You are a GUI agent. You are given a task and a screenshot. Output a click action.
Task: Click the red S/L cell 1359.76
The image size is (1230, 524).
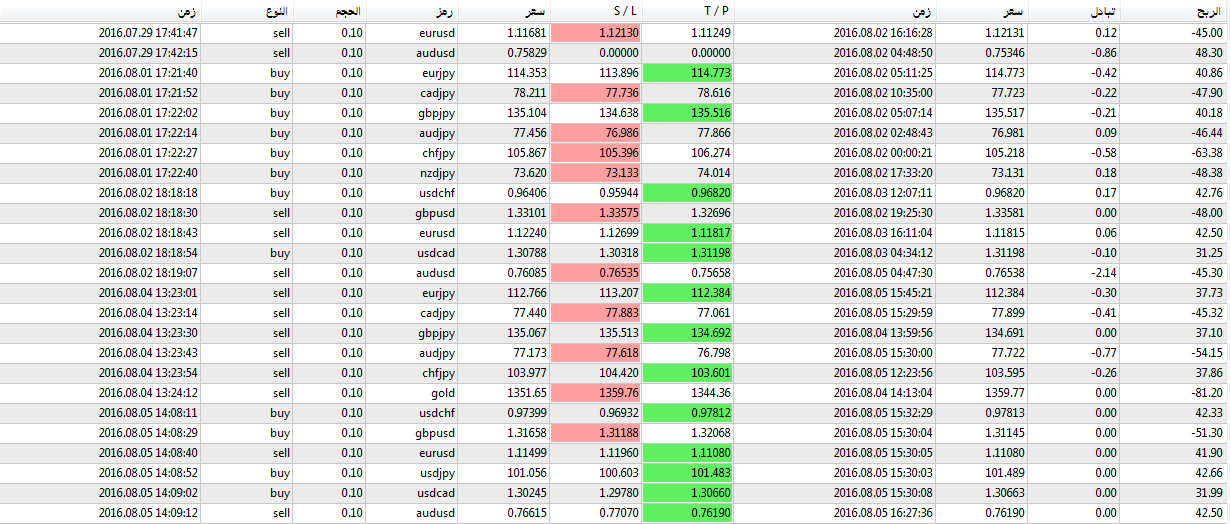click(598, 392)
